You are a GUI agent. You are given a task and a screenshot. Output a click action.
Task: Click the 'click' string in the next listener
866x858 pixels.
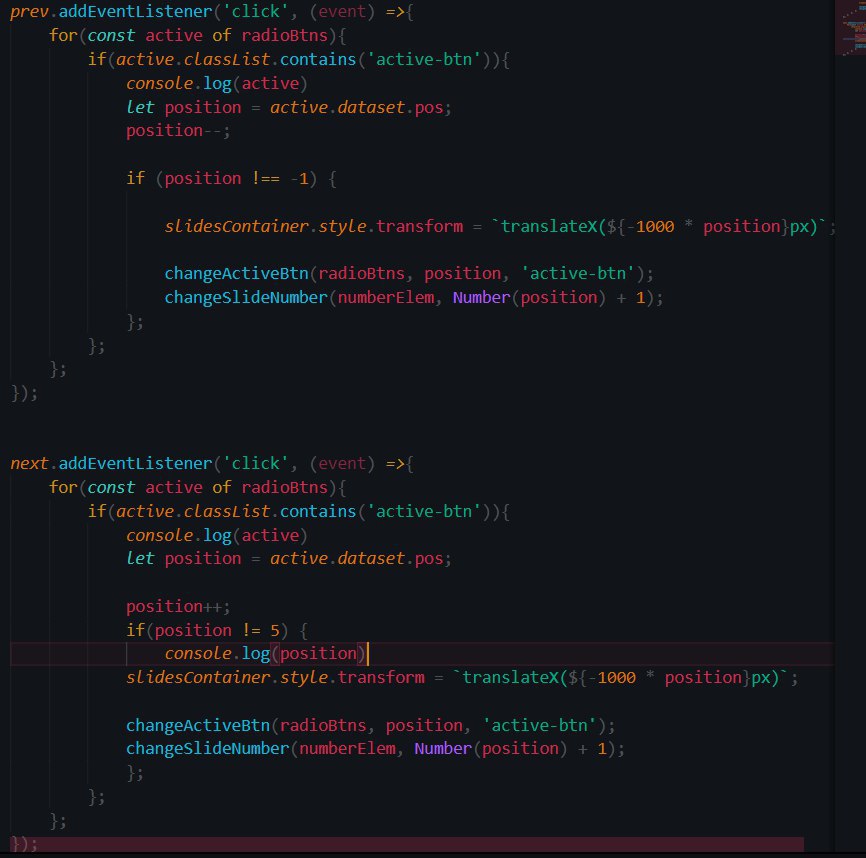[x=255, y=463]
